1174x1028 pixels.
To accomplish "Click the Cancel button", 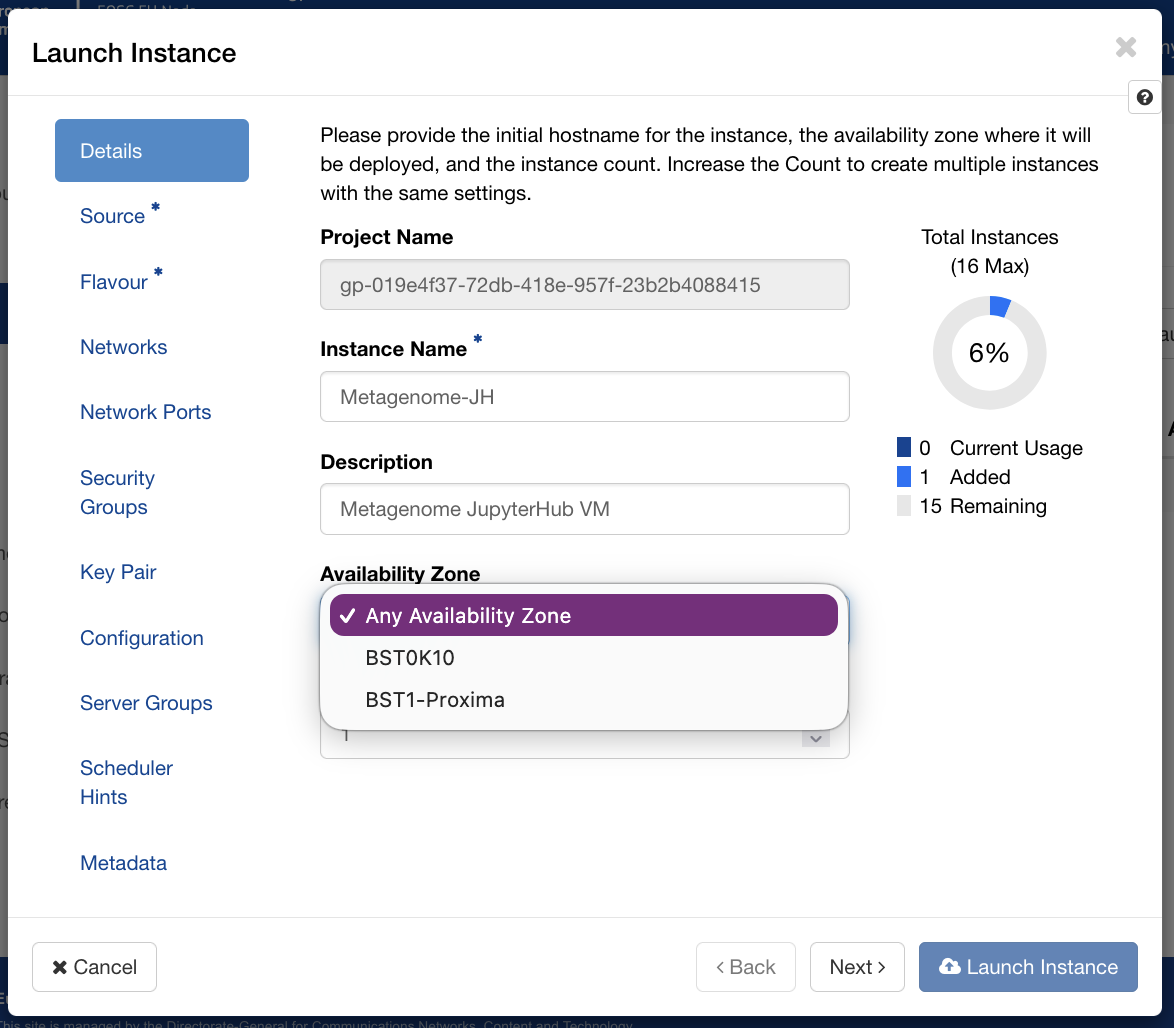I will coord(94,967).
